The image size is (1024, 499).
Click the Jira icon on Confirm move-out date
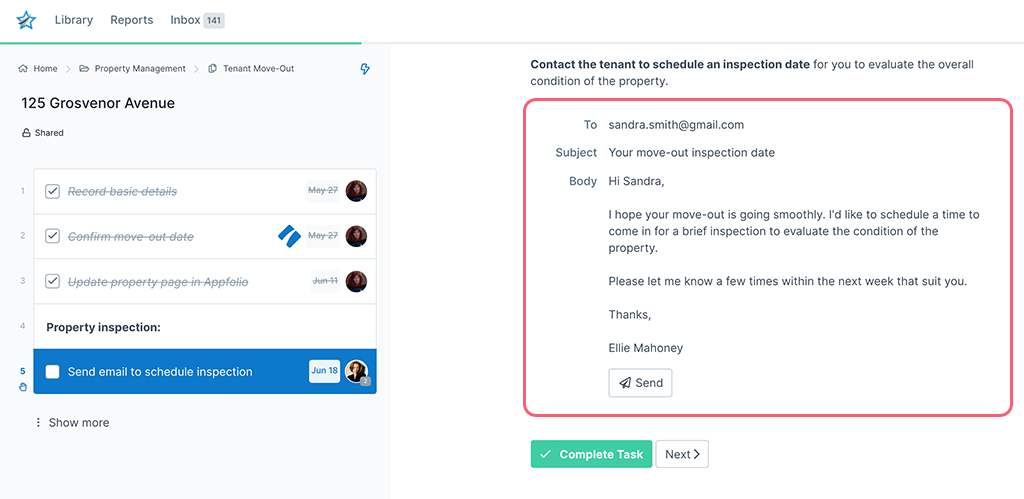click(x=289, y=237)
